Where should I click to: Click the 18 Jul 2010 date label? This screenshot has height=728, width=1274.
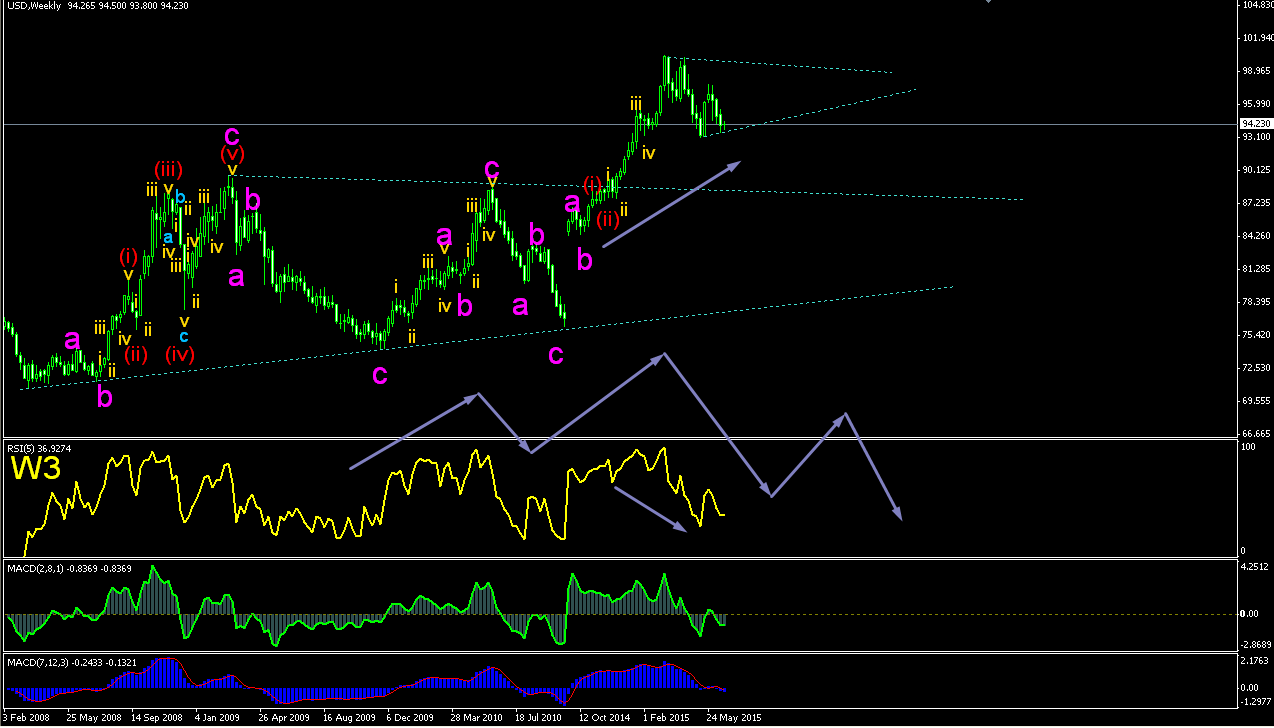[540, 717]
